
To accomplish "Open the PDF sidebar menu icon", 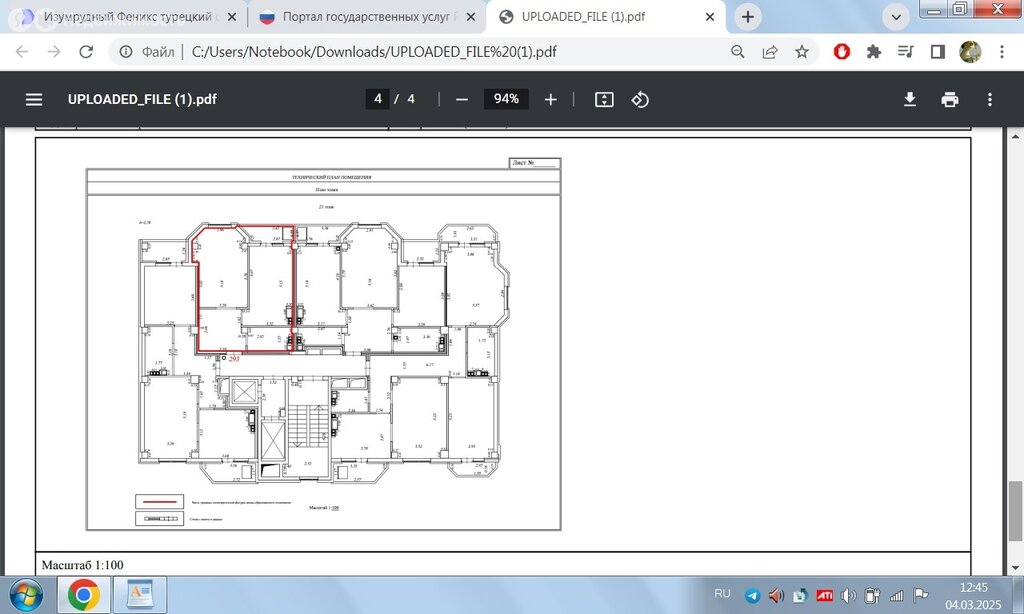I will coord(34,99).
